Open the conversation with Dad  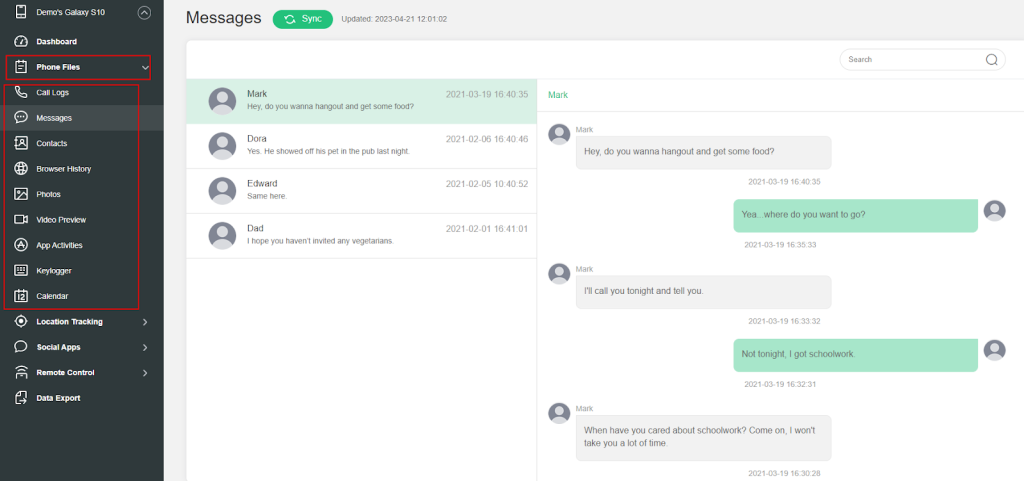[360, 235]
